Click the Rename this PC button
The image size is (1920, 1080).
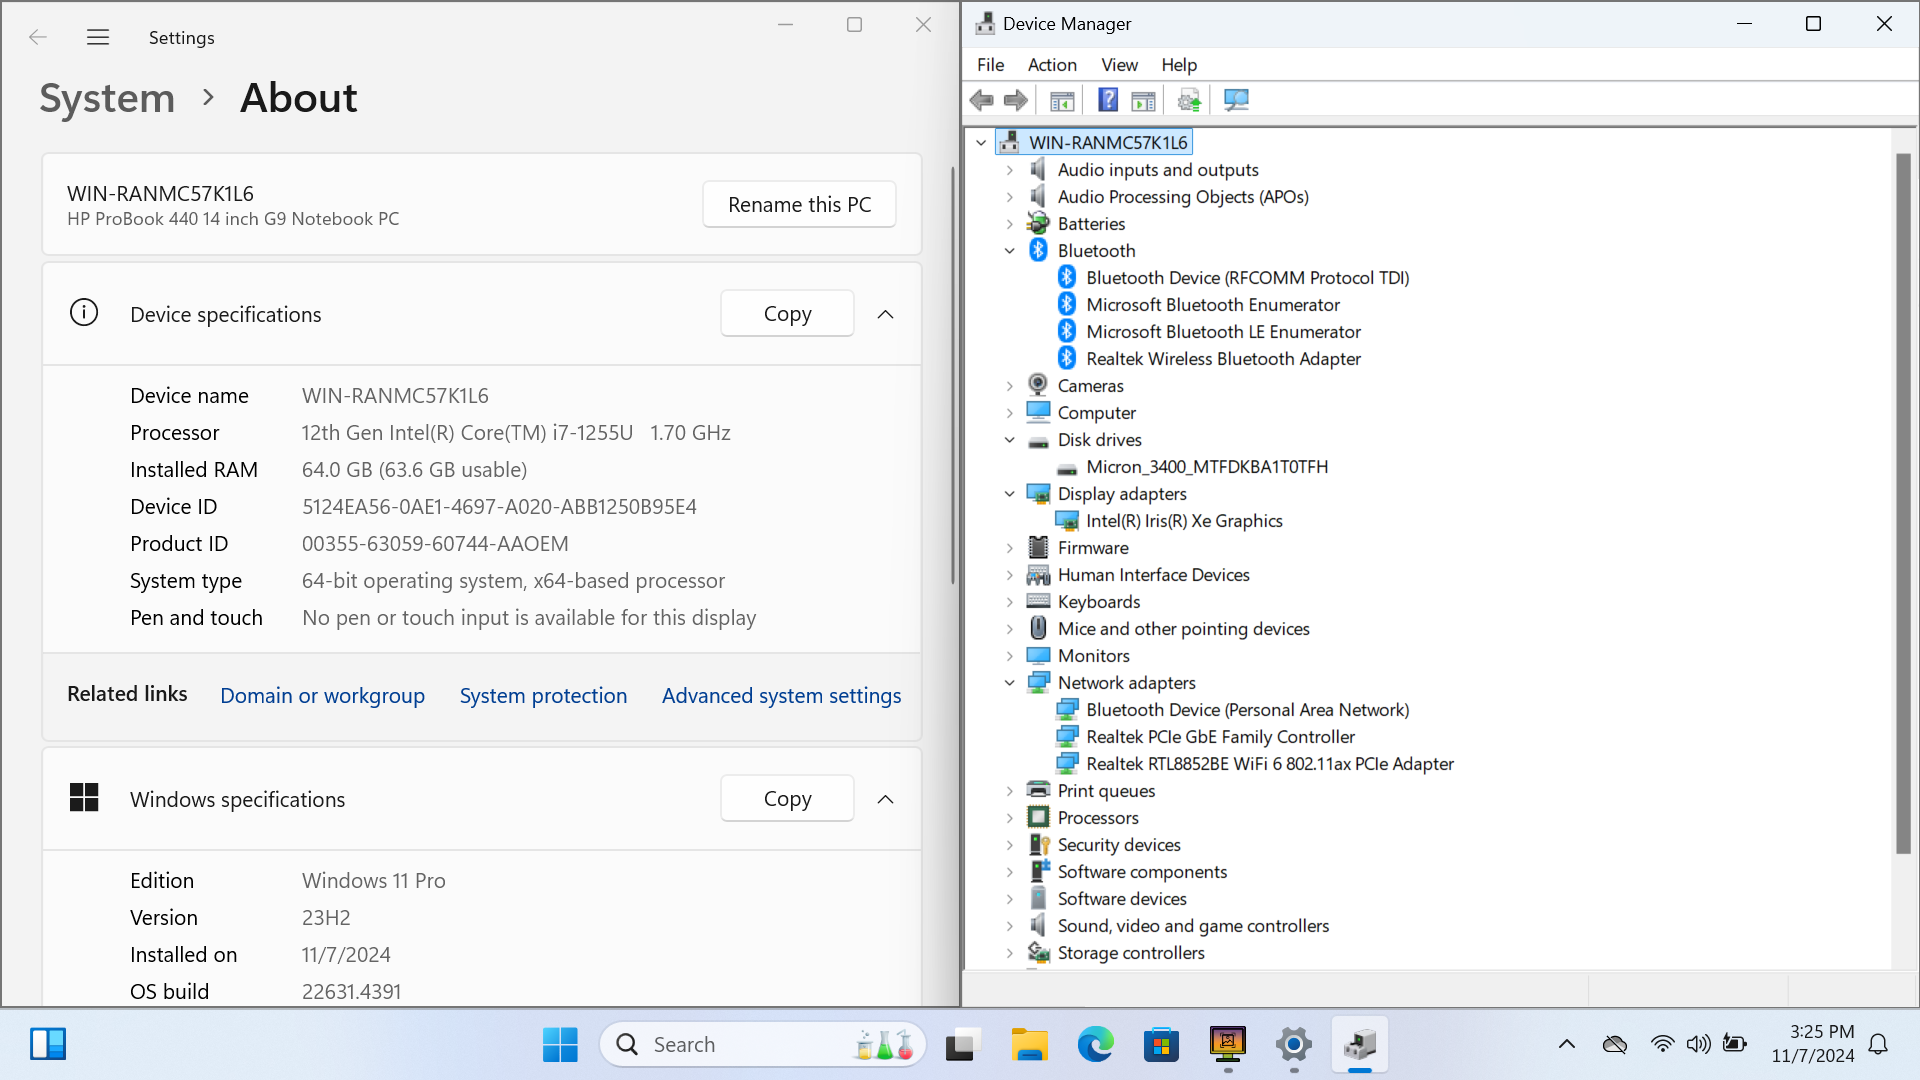click(x=799, y=204)
